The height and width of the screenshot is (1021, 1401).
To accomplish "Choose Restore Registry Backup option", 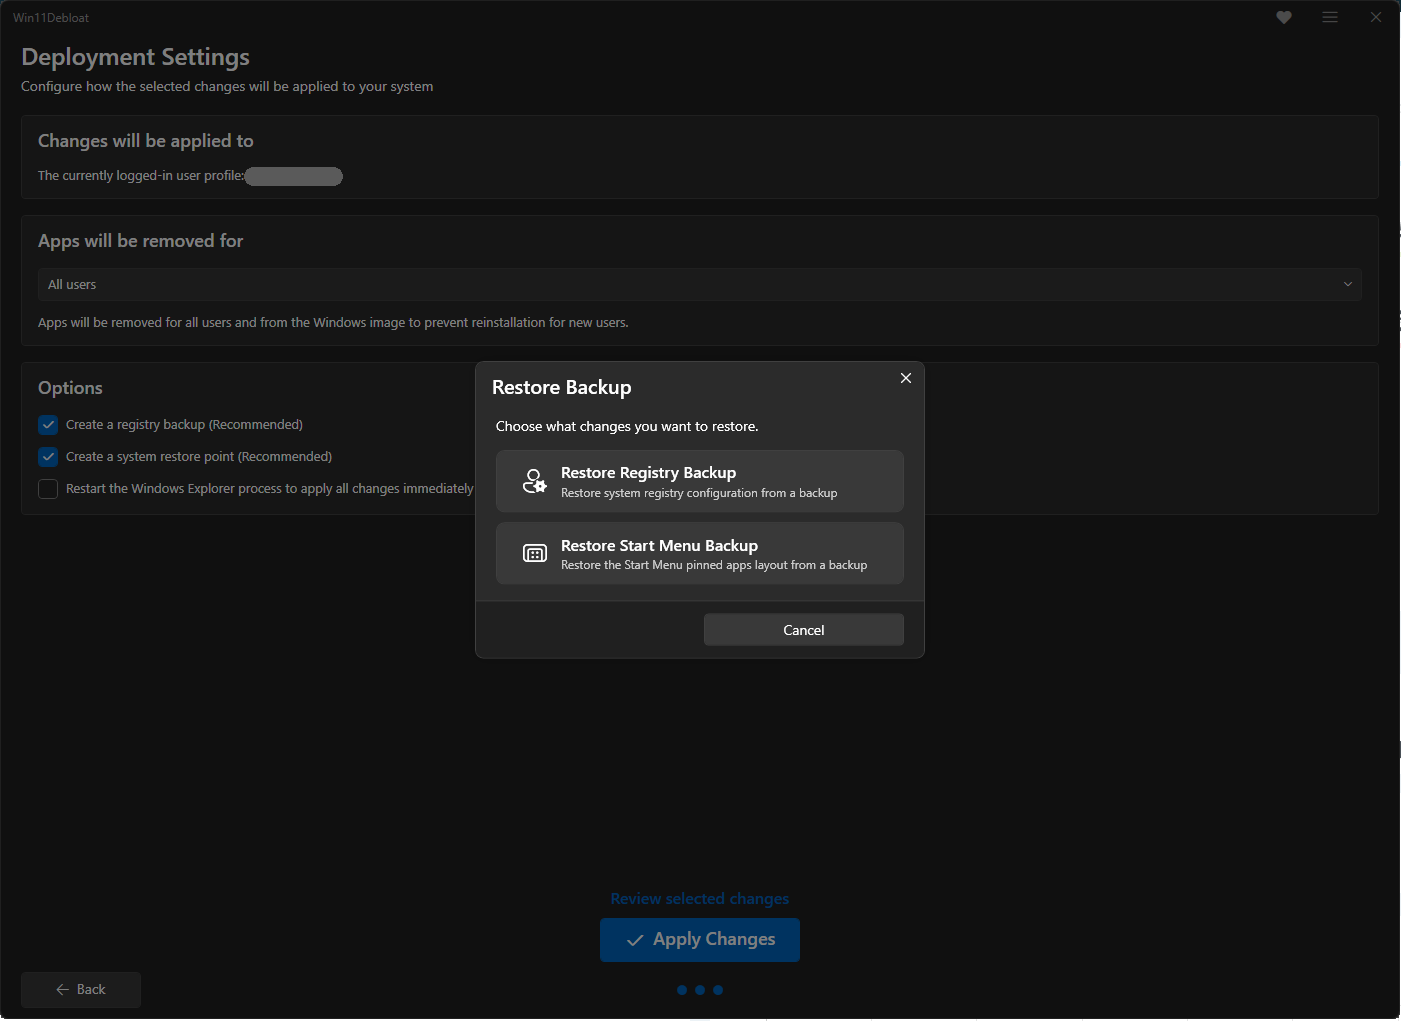I will click(700, 481).
